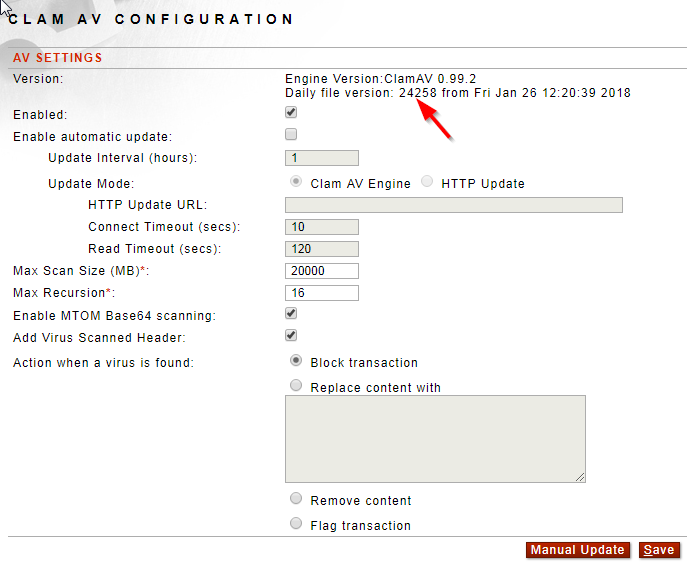Uncheck Add Virus Scanned Header
Screen dimensions: 699x585
[291, 335]
